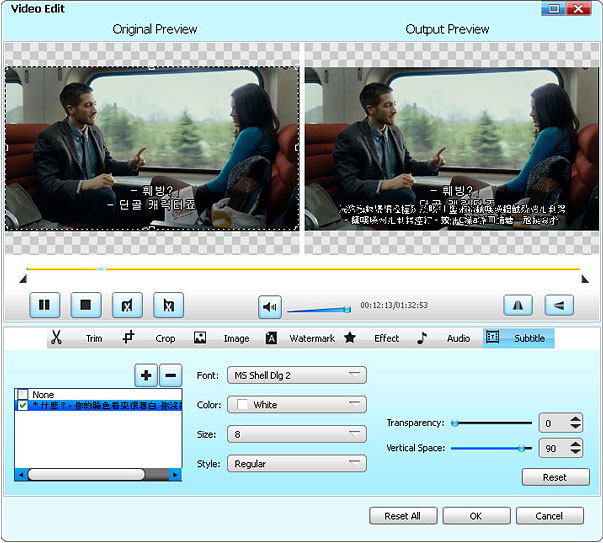This screenshot has height=543, width=603.
Task: Go to the Audio tab
Action: pyautogui.click(x=458, y=338)
